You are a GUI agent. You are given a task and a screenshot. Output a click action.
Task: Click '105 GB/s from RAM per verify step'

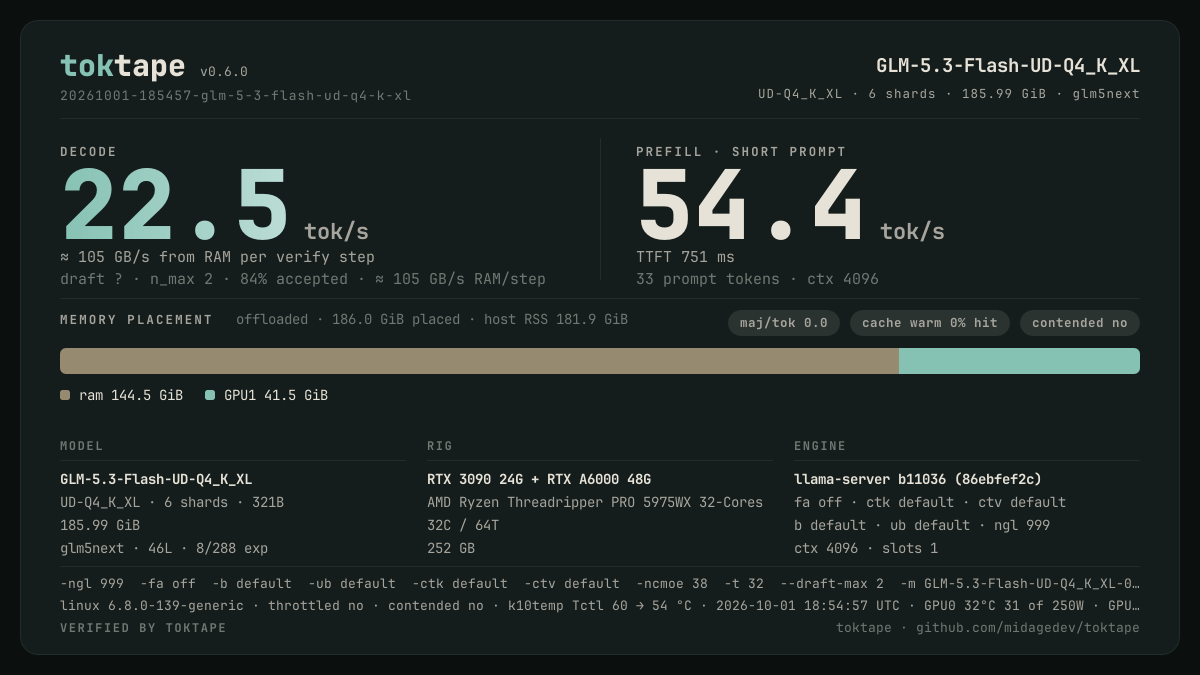[x=217, y=257]
